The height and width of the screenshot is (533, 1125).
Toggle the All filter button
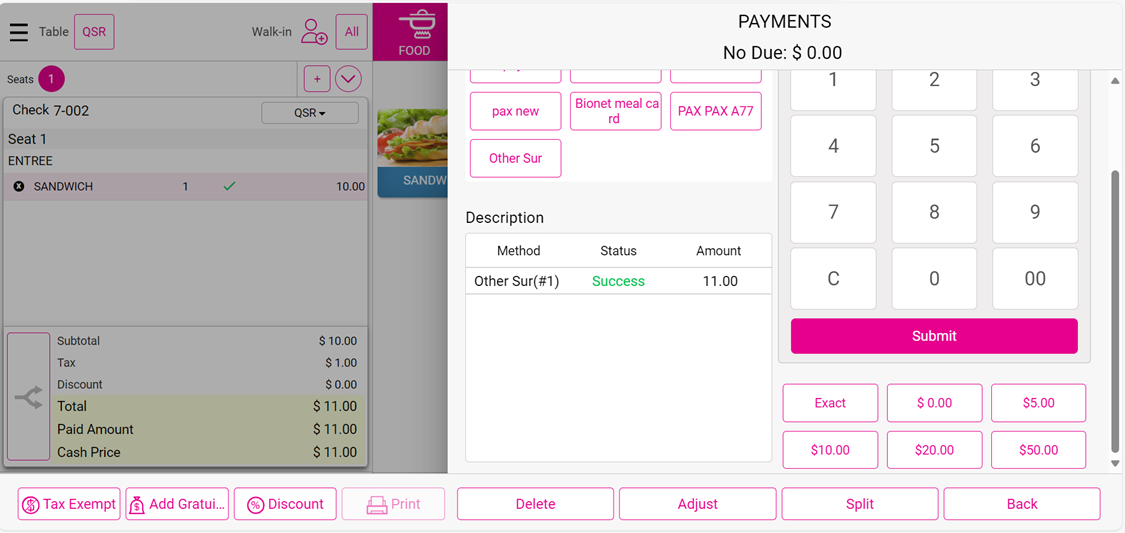pyautogui.click(x=351, y=32)
